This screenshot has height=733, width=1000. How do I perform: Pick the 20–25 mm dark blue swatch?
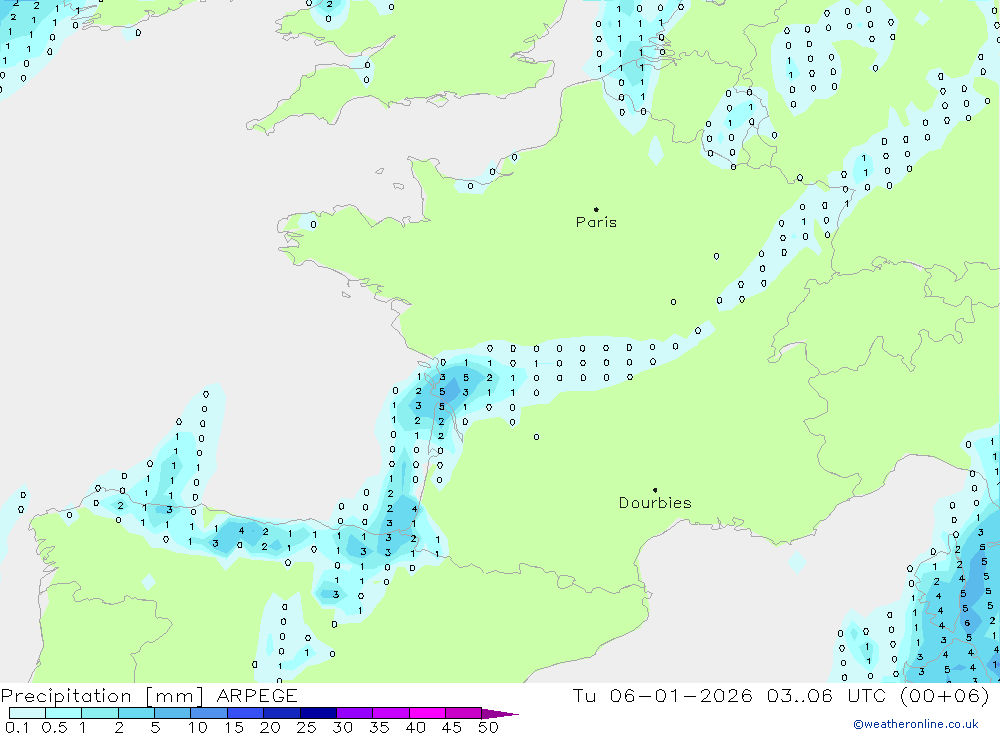pyautogui.click(x=282, y=713)
